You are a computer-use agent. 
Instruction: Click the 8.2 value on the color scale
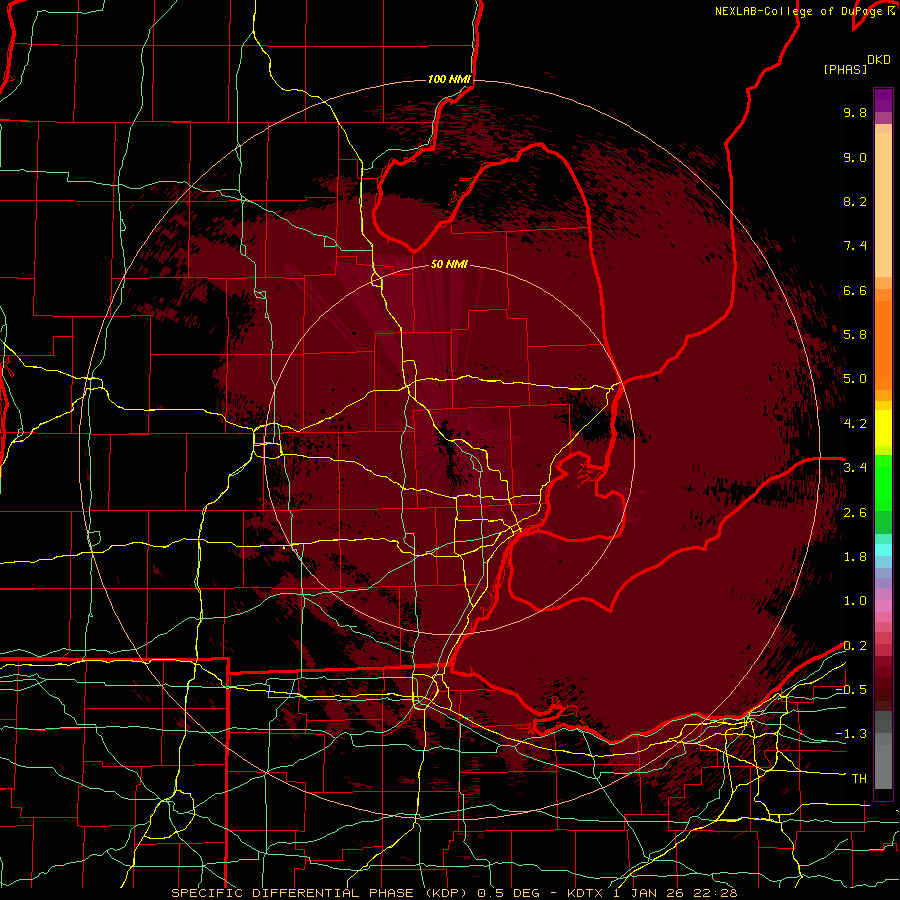(855, 201)
